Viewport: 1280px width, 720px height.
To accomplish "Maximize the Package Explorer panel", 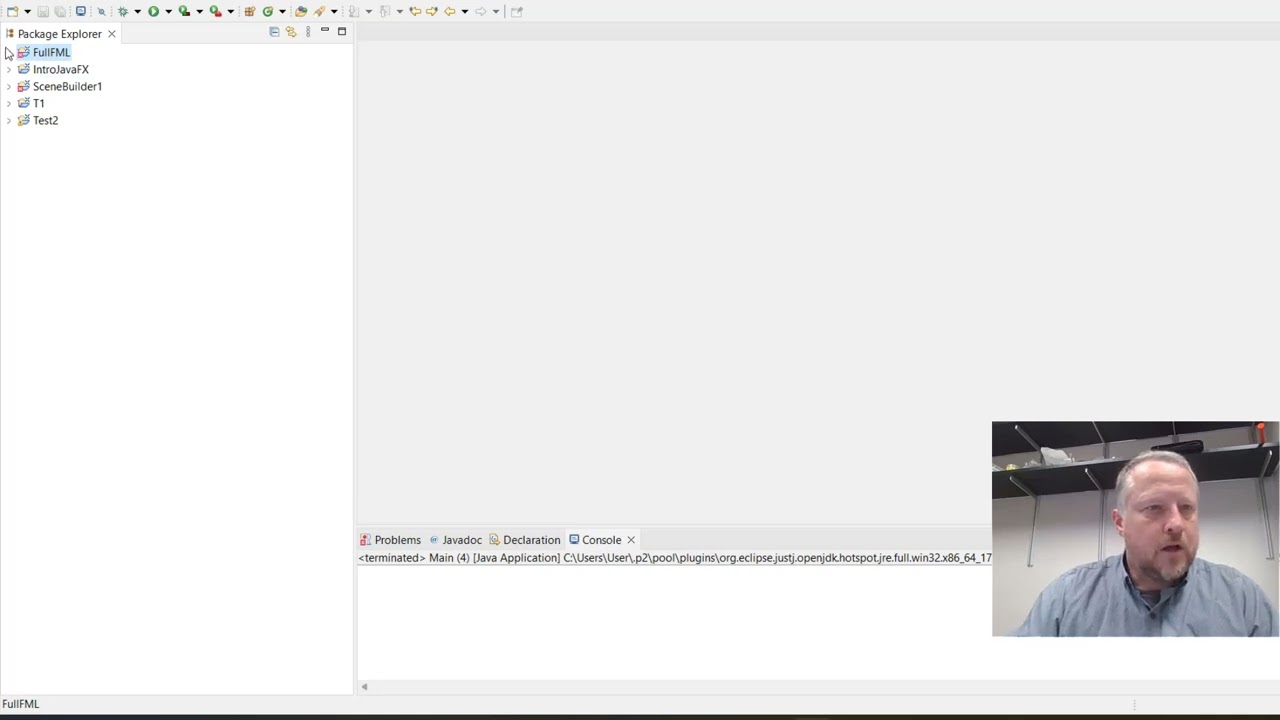I will (341, 32).
